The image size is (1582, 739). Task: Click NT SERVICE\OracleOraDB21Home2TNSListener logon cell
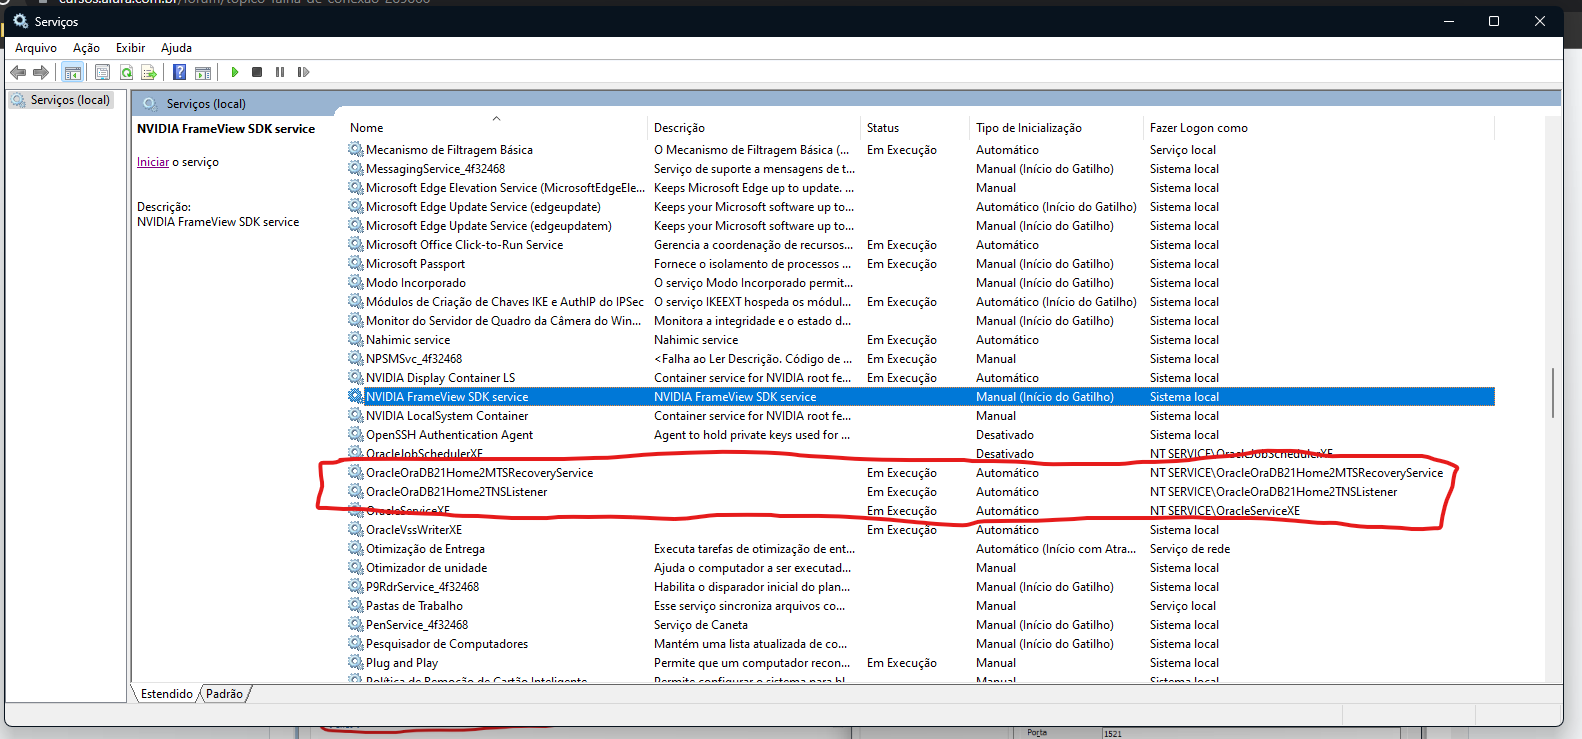1273,492
